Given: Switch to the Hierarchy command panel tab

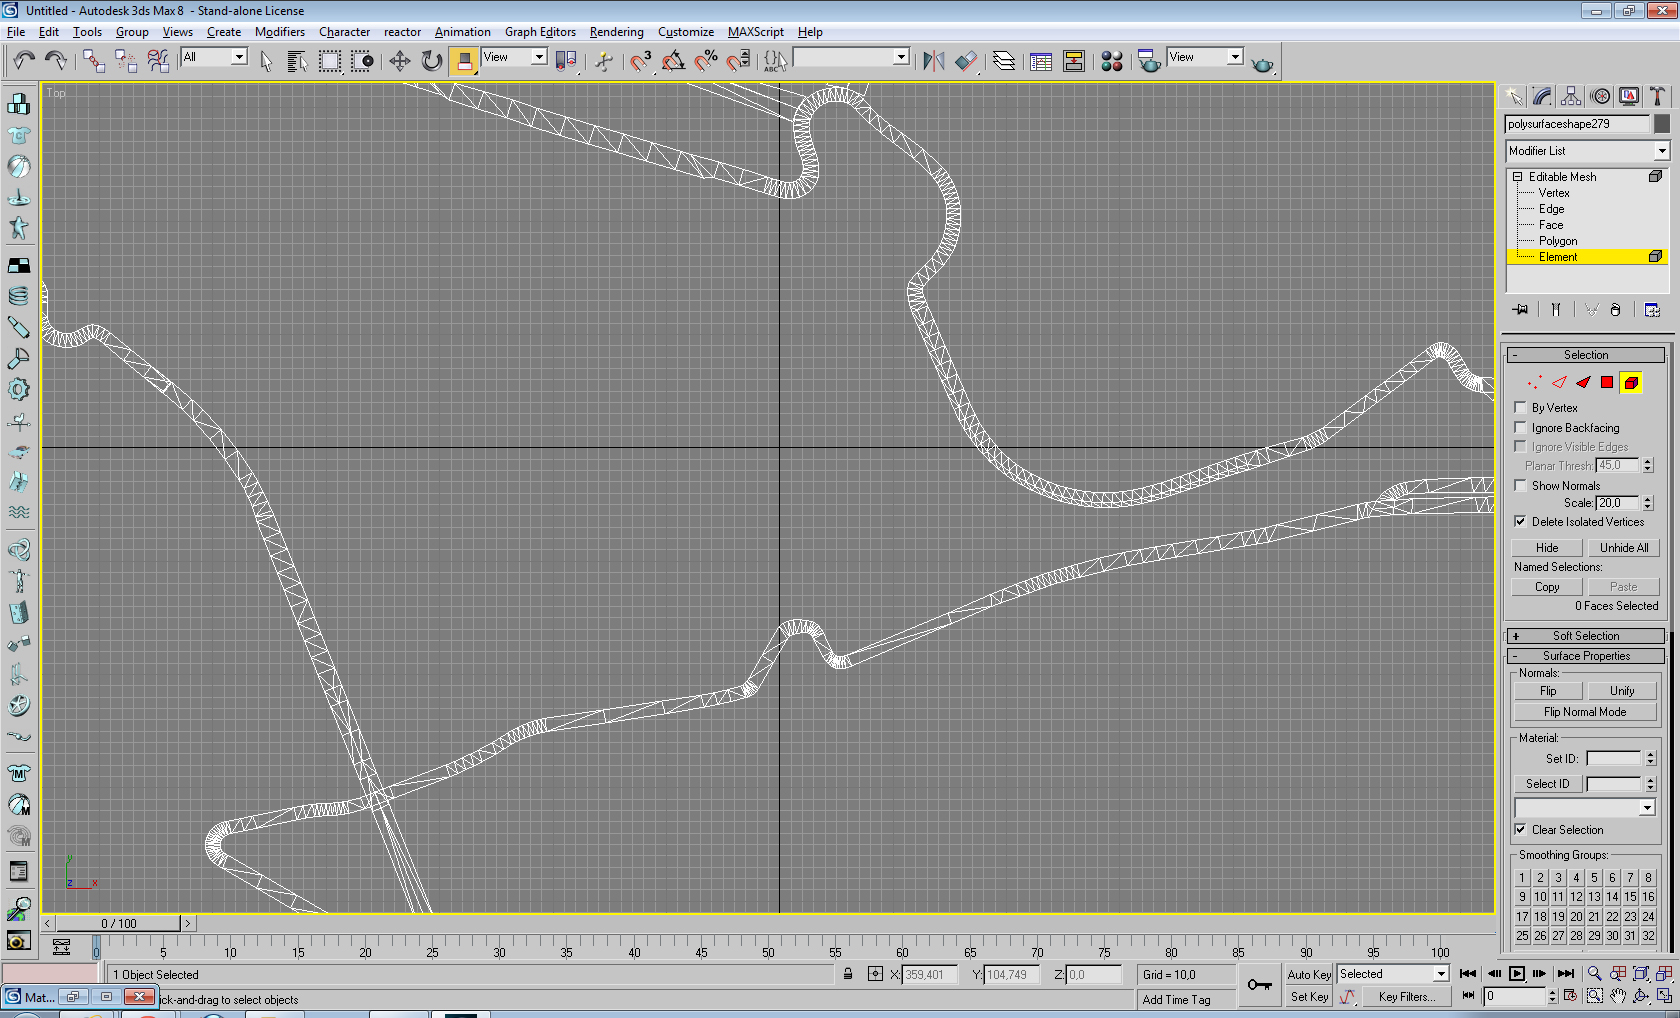Looking at the screenshot, I should tap(1571, 96).
